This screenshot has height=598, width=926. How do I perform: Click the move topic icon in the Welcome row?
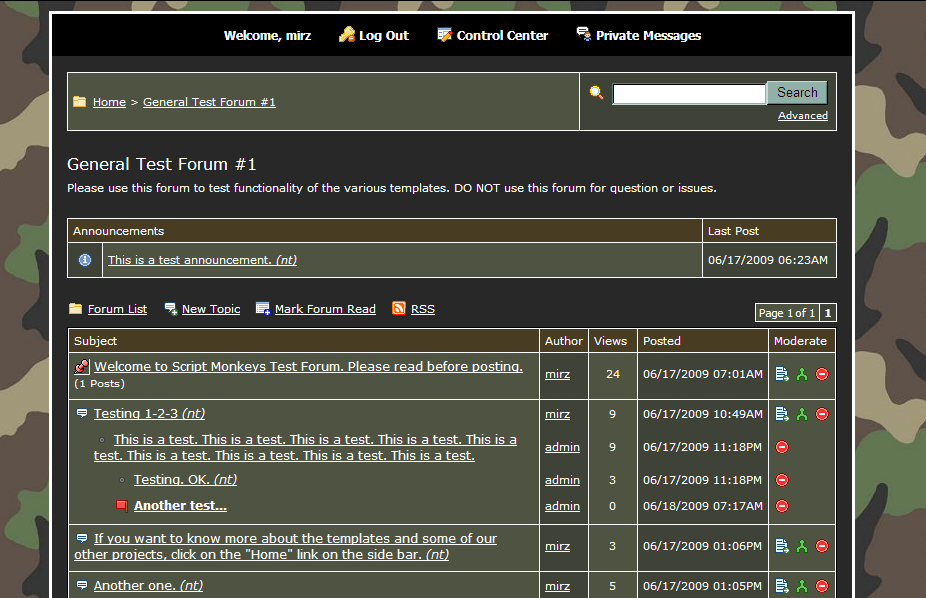tap(782, 374)
